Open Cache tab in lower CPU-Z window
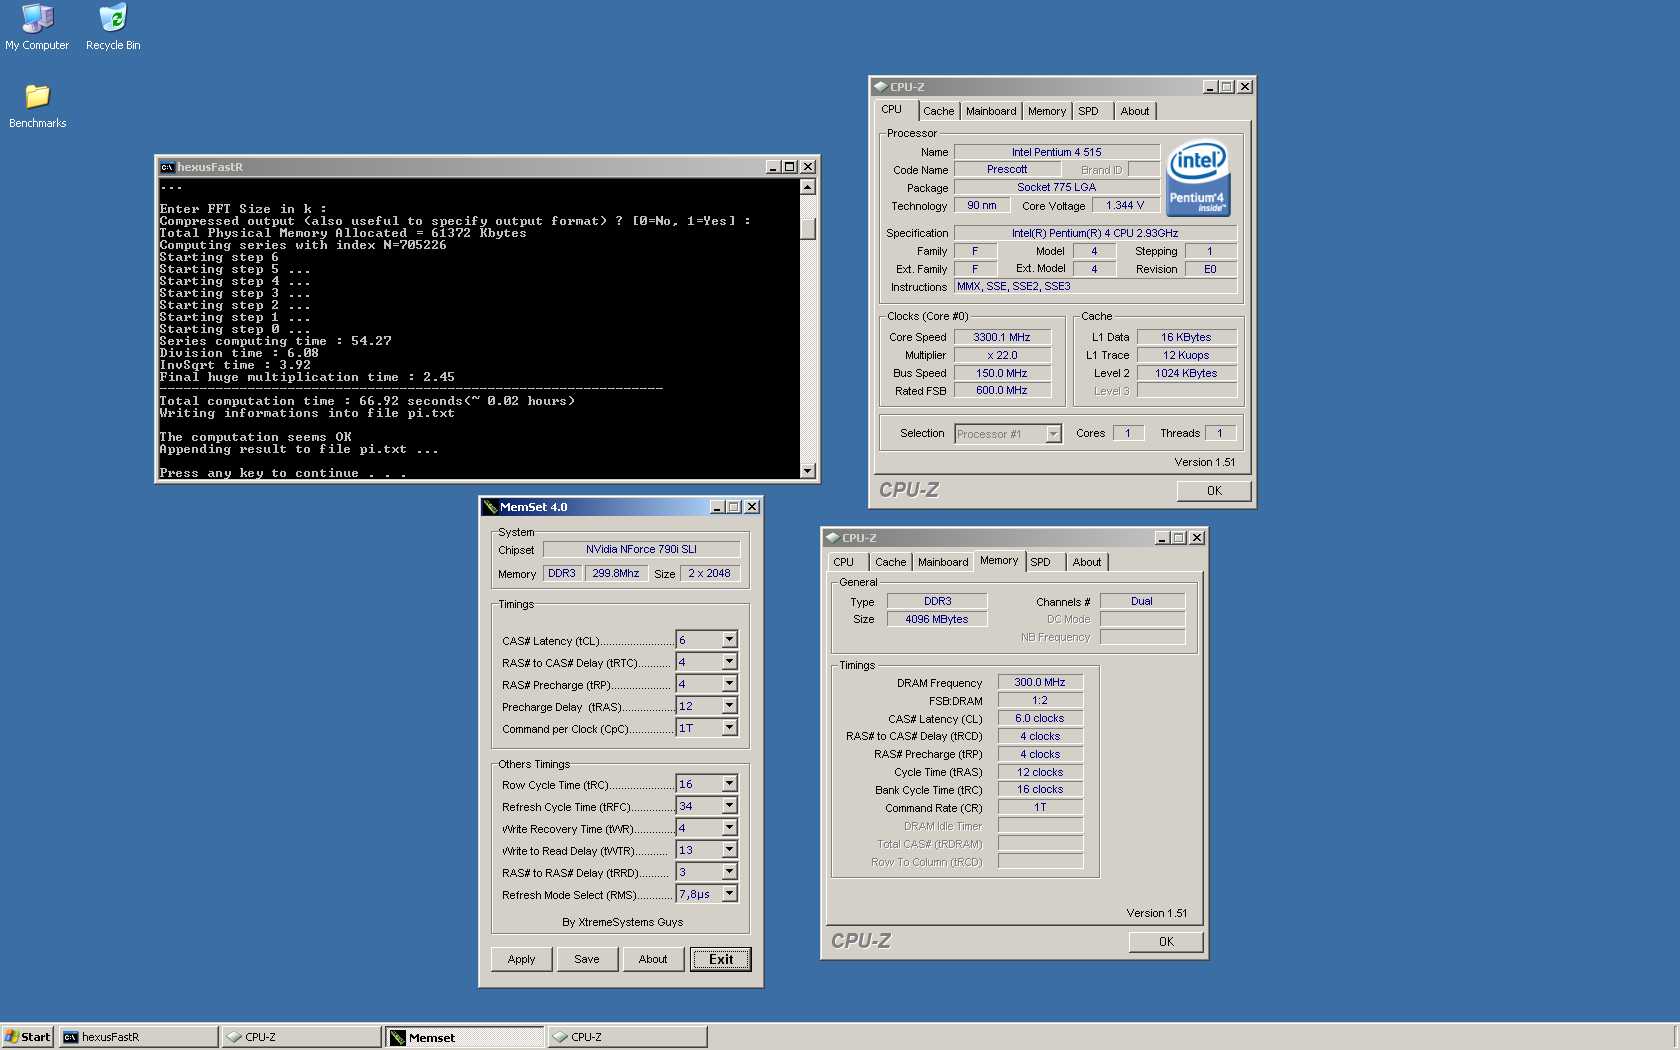This screenshot has width=1680, height=1050. pyautogui.click(x=890, y=562)
